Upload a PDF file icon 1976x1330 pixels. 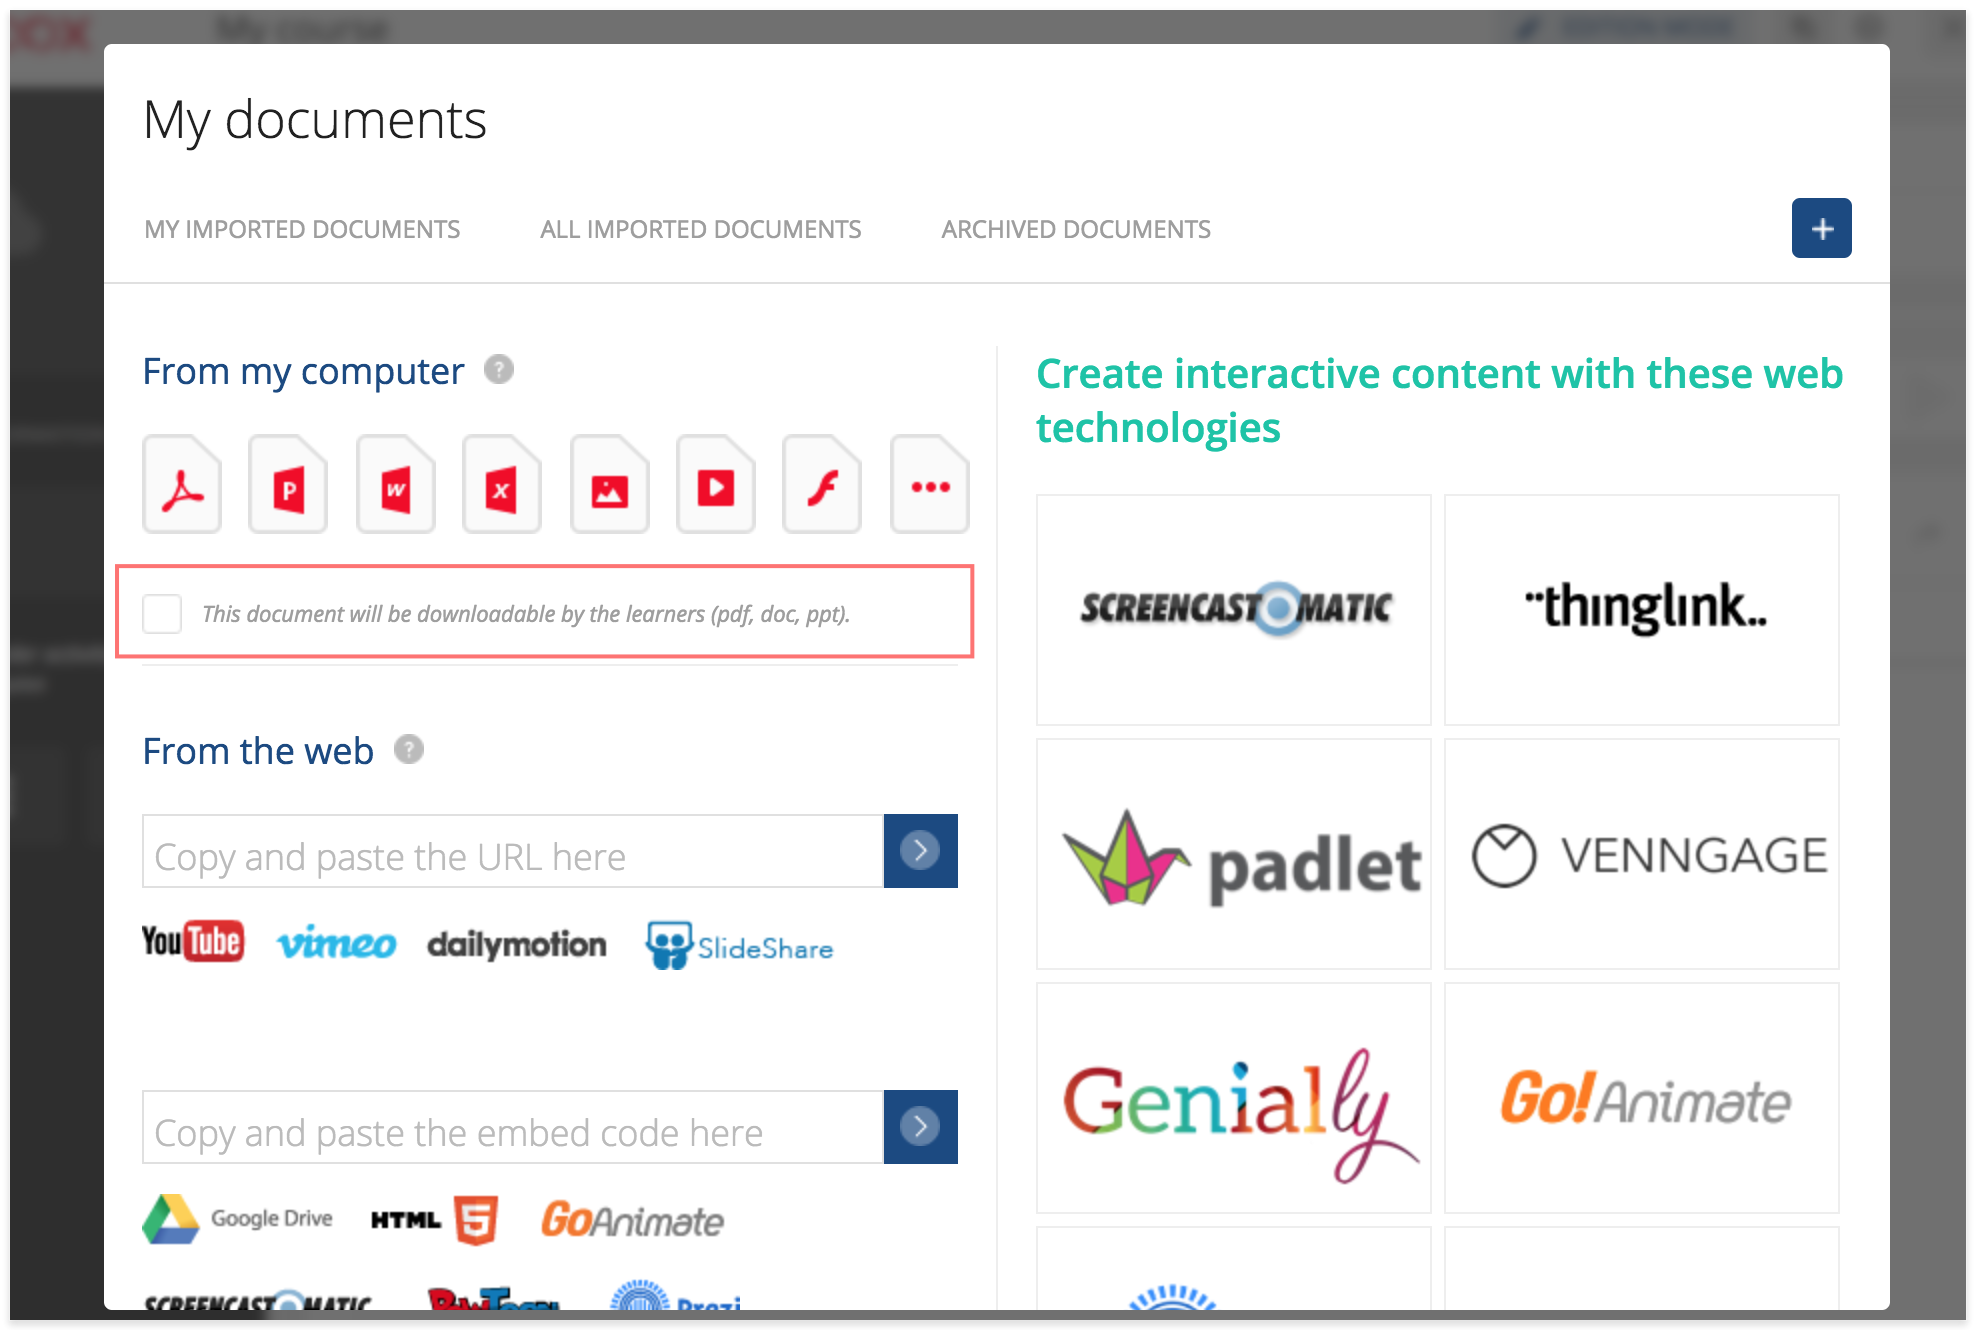[182, 485]
